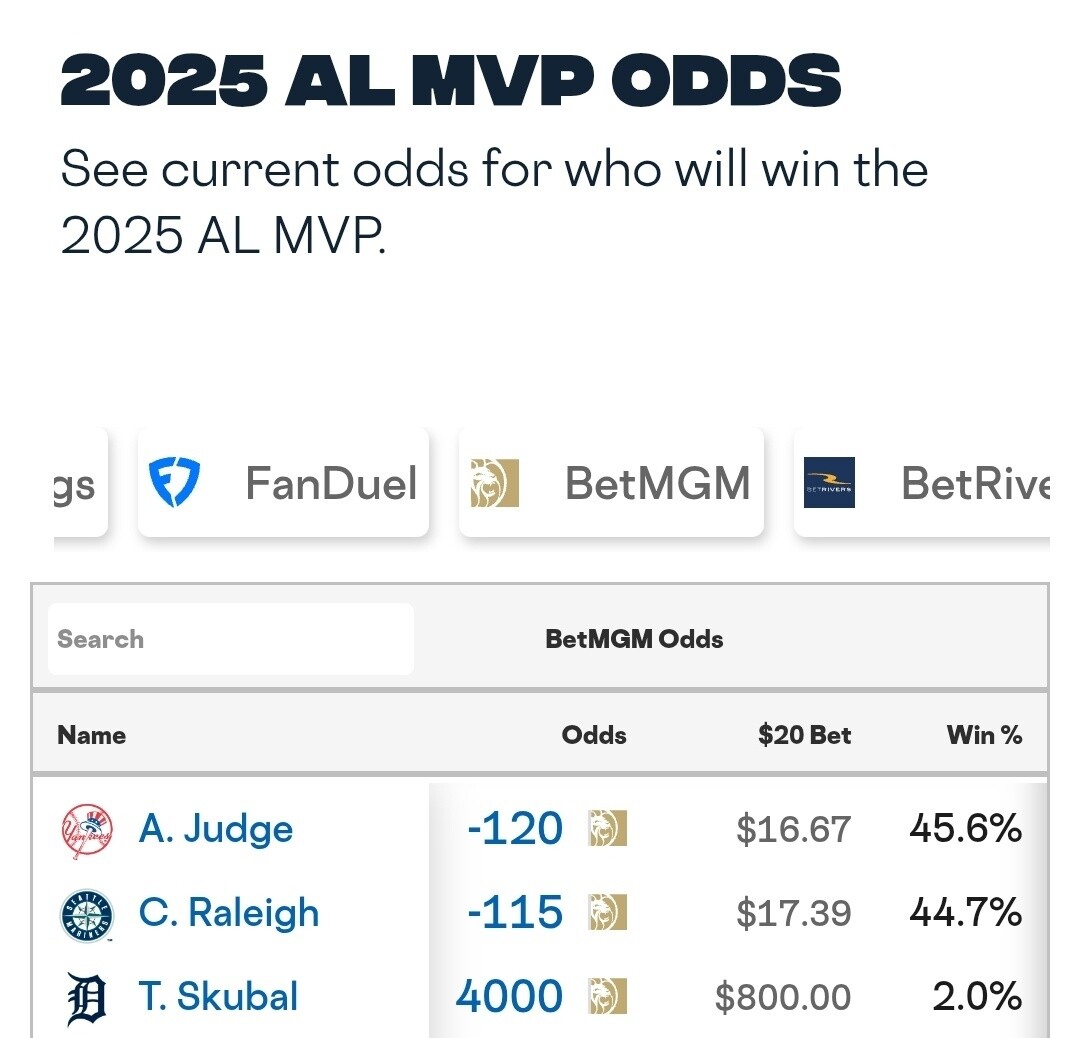
Task: Focus the Search input field
Action: pyautogui.click(x=231, y=639)
